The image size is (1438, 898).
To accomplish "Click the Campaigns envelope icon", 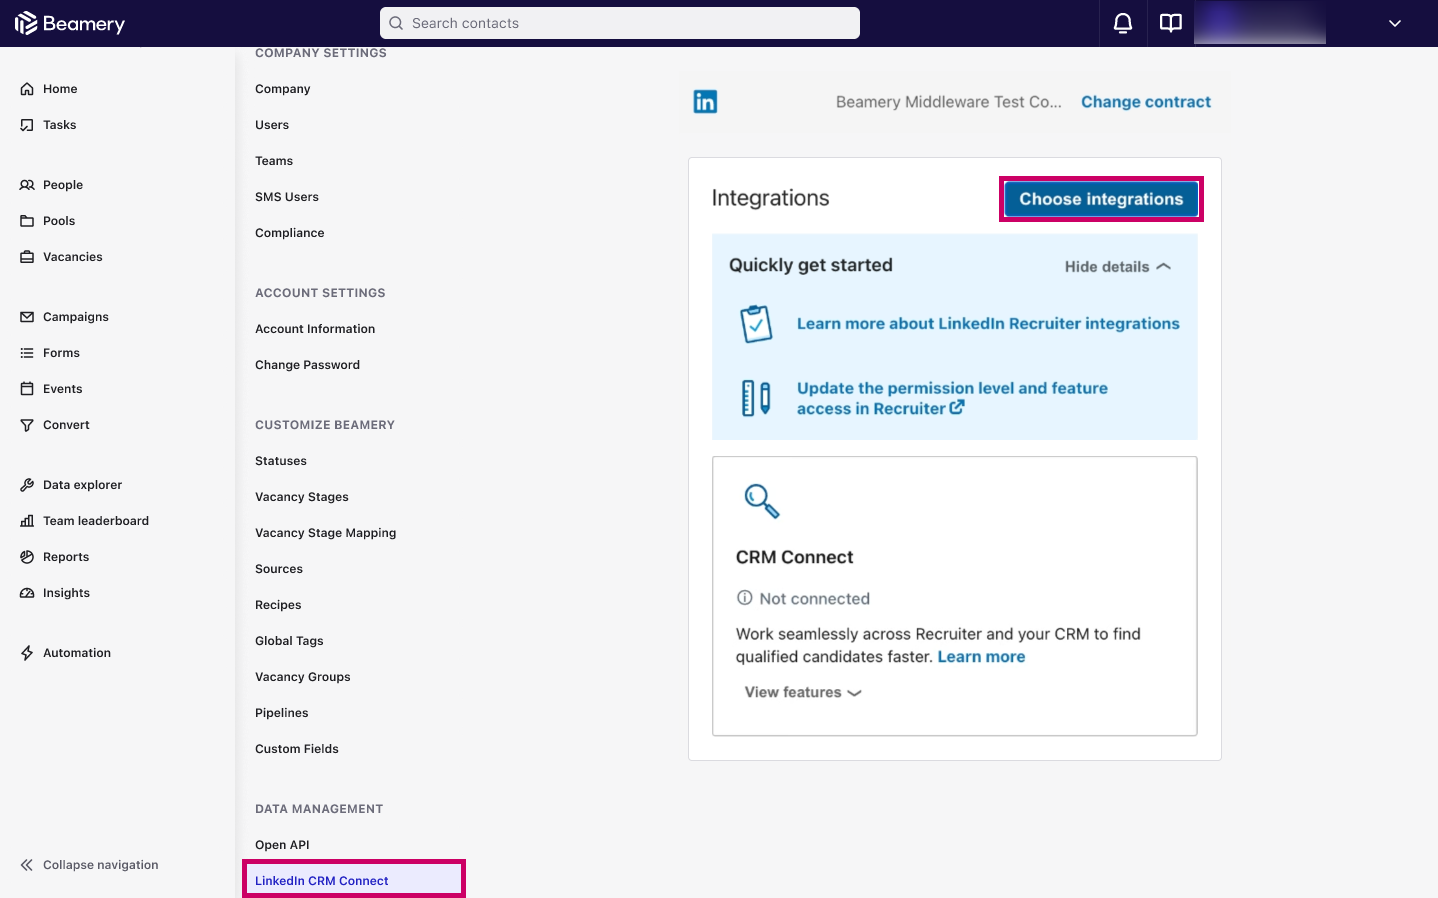I will 27,317.
